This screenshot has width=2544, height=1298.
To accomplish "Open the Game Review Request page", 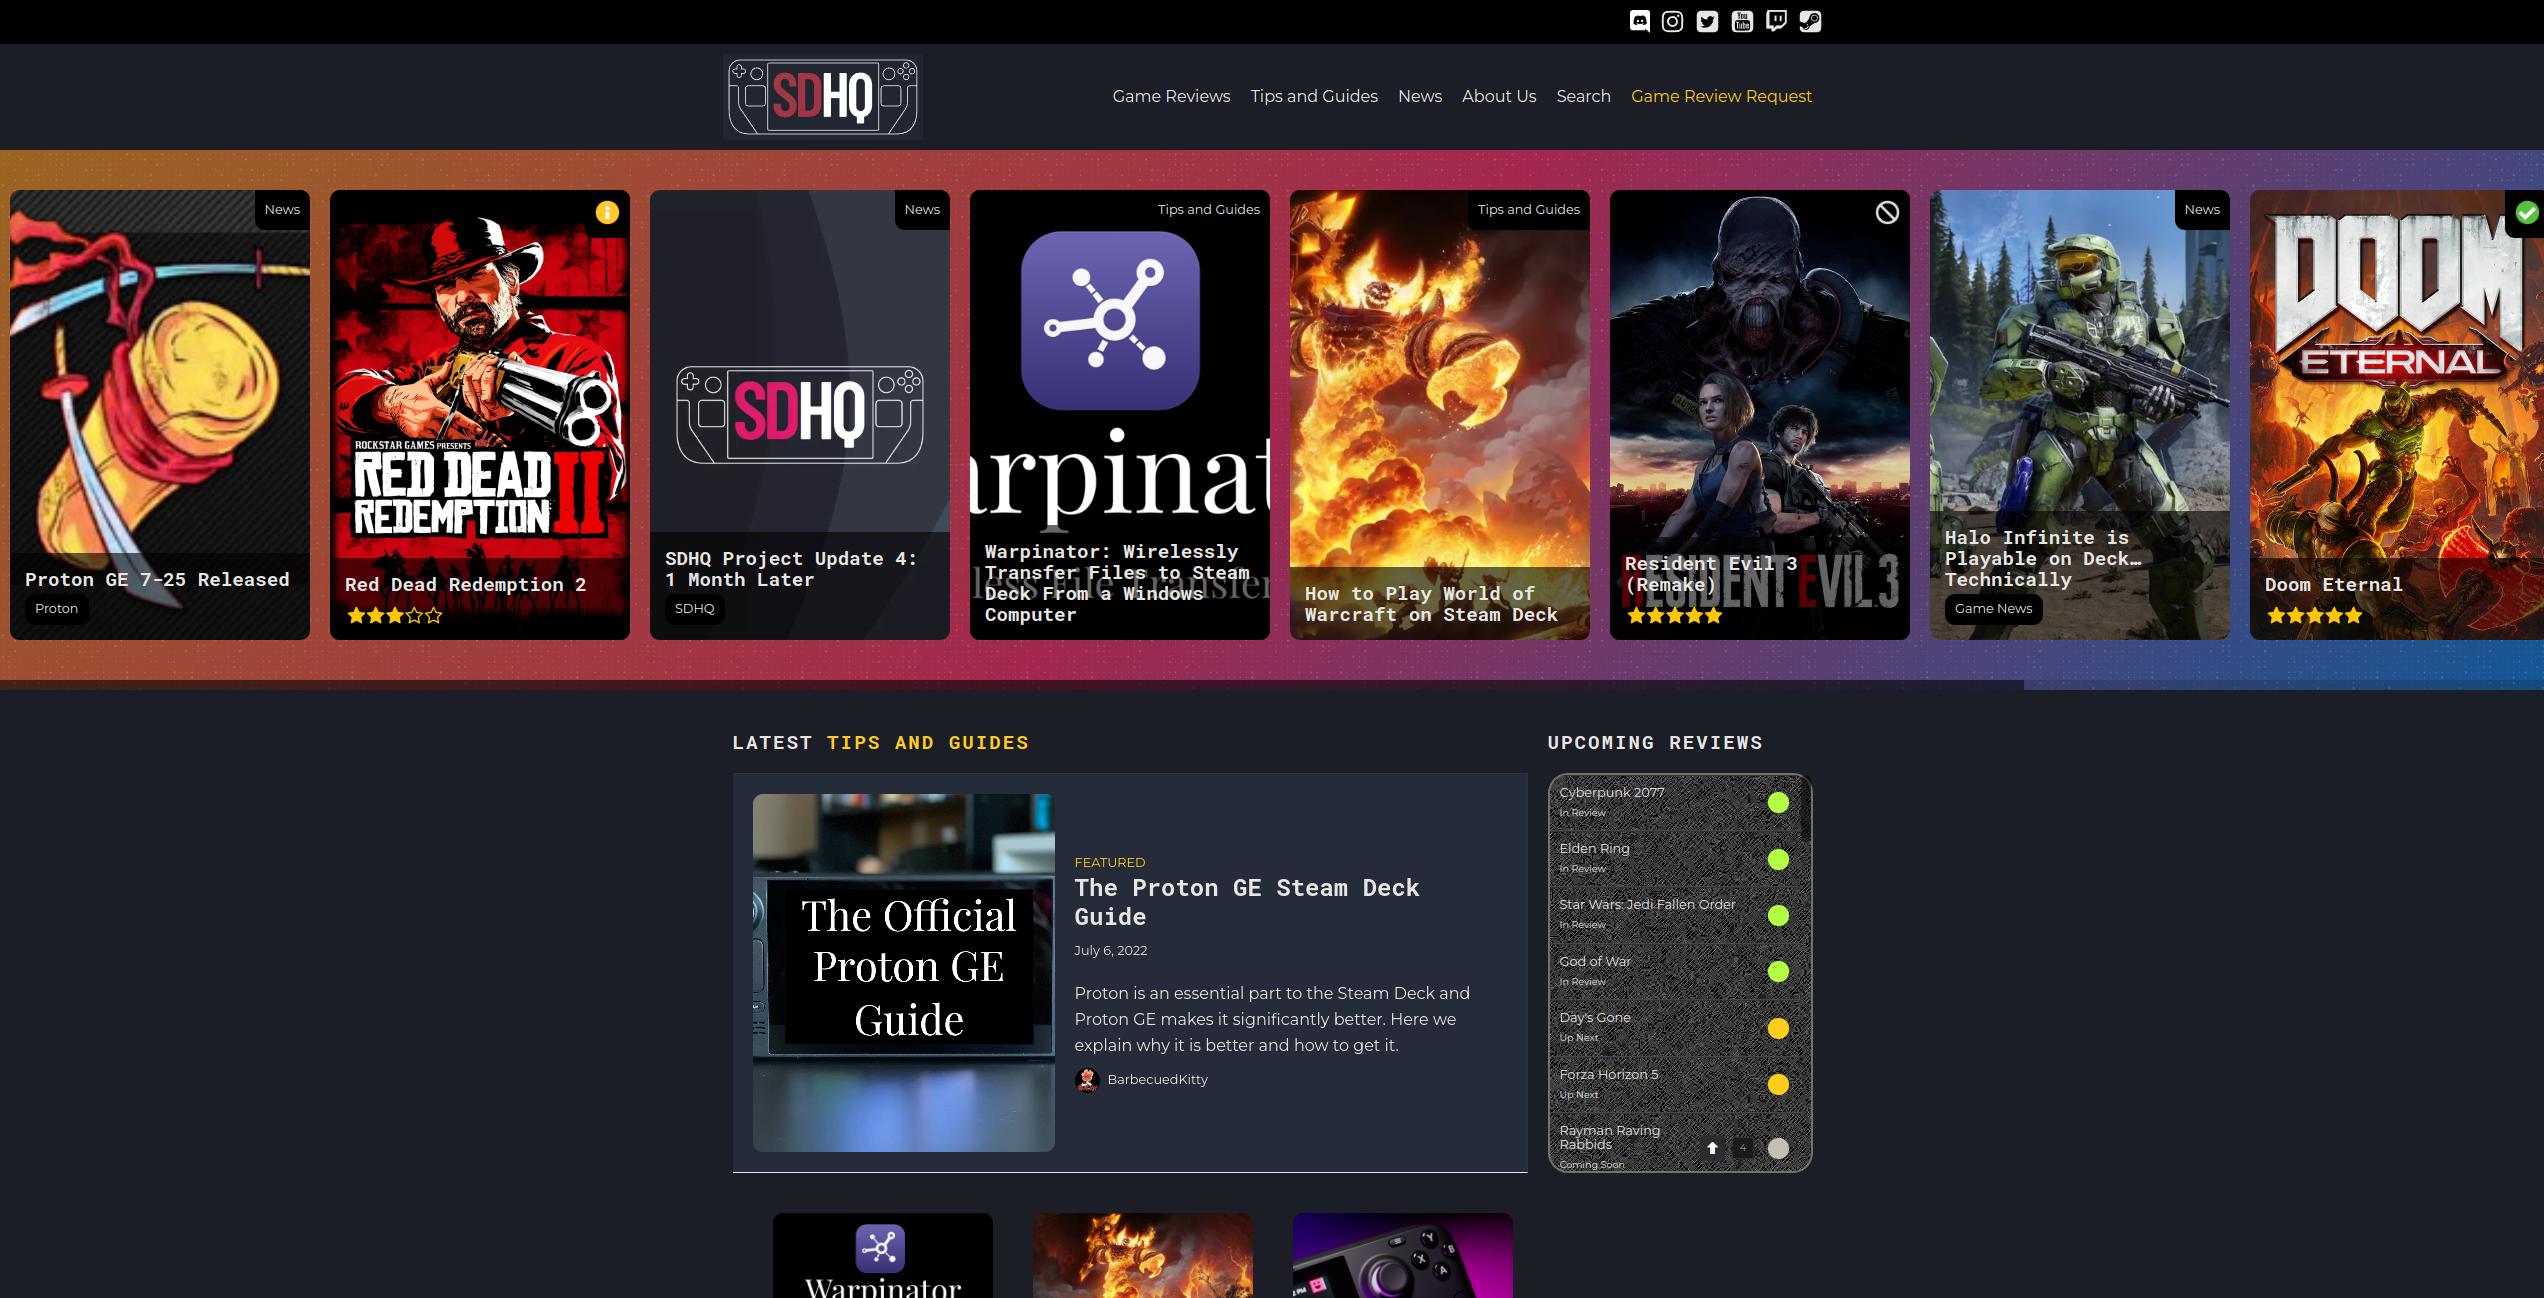I will coord(1721,96).
